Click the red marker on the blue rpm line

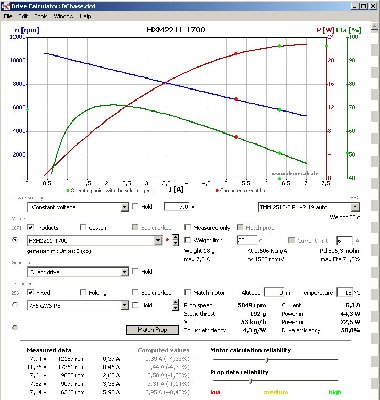pos(236,99)
